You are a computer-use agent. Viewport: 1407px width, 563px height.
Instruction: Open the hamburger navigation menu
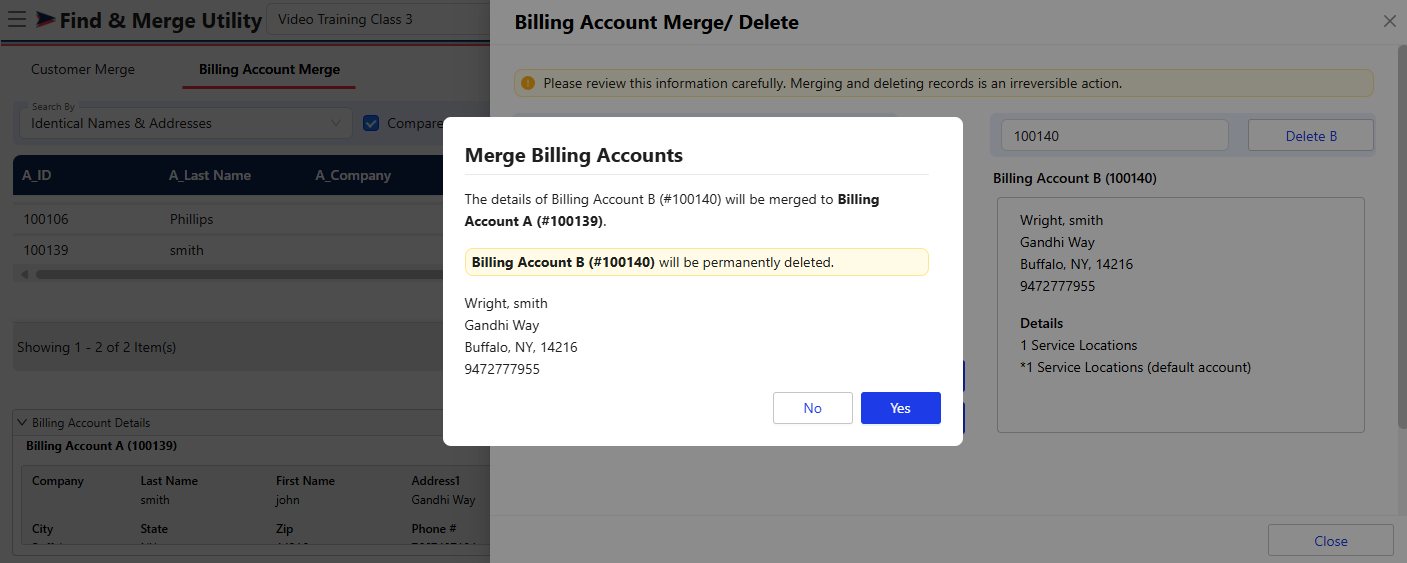click(x=17, y=19)
